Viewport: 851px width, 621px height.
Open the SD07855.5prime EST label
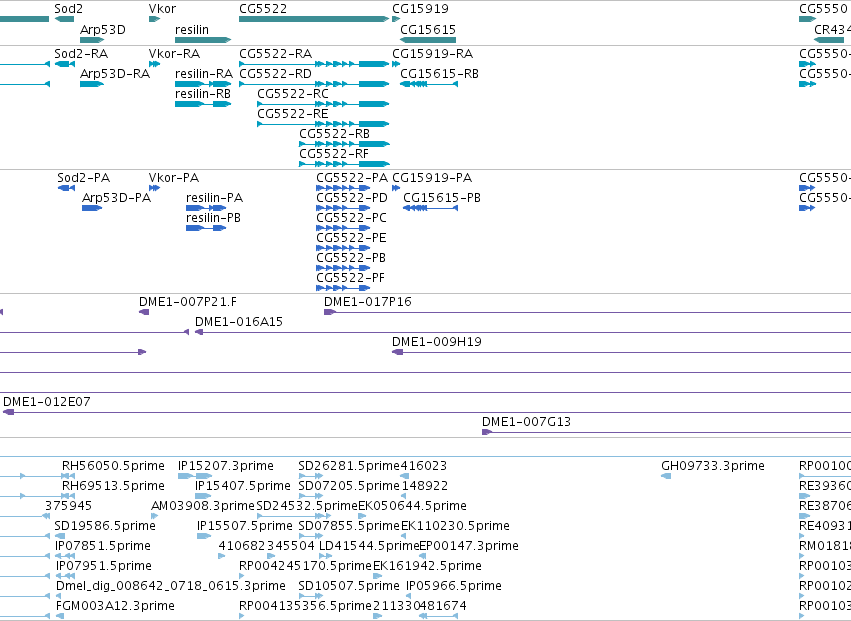[x=349, y=527]
